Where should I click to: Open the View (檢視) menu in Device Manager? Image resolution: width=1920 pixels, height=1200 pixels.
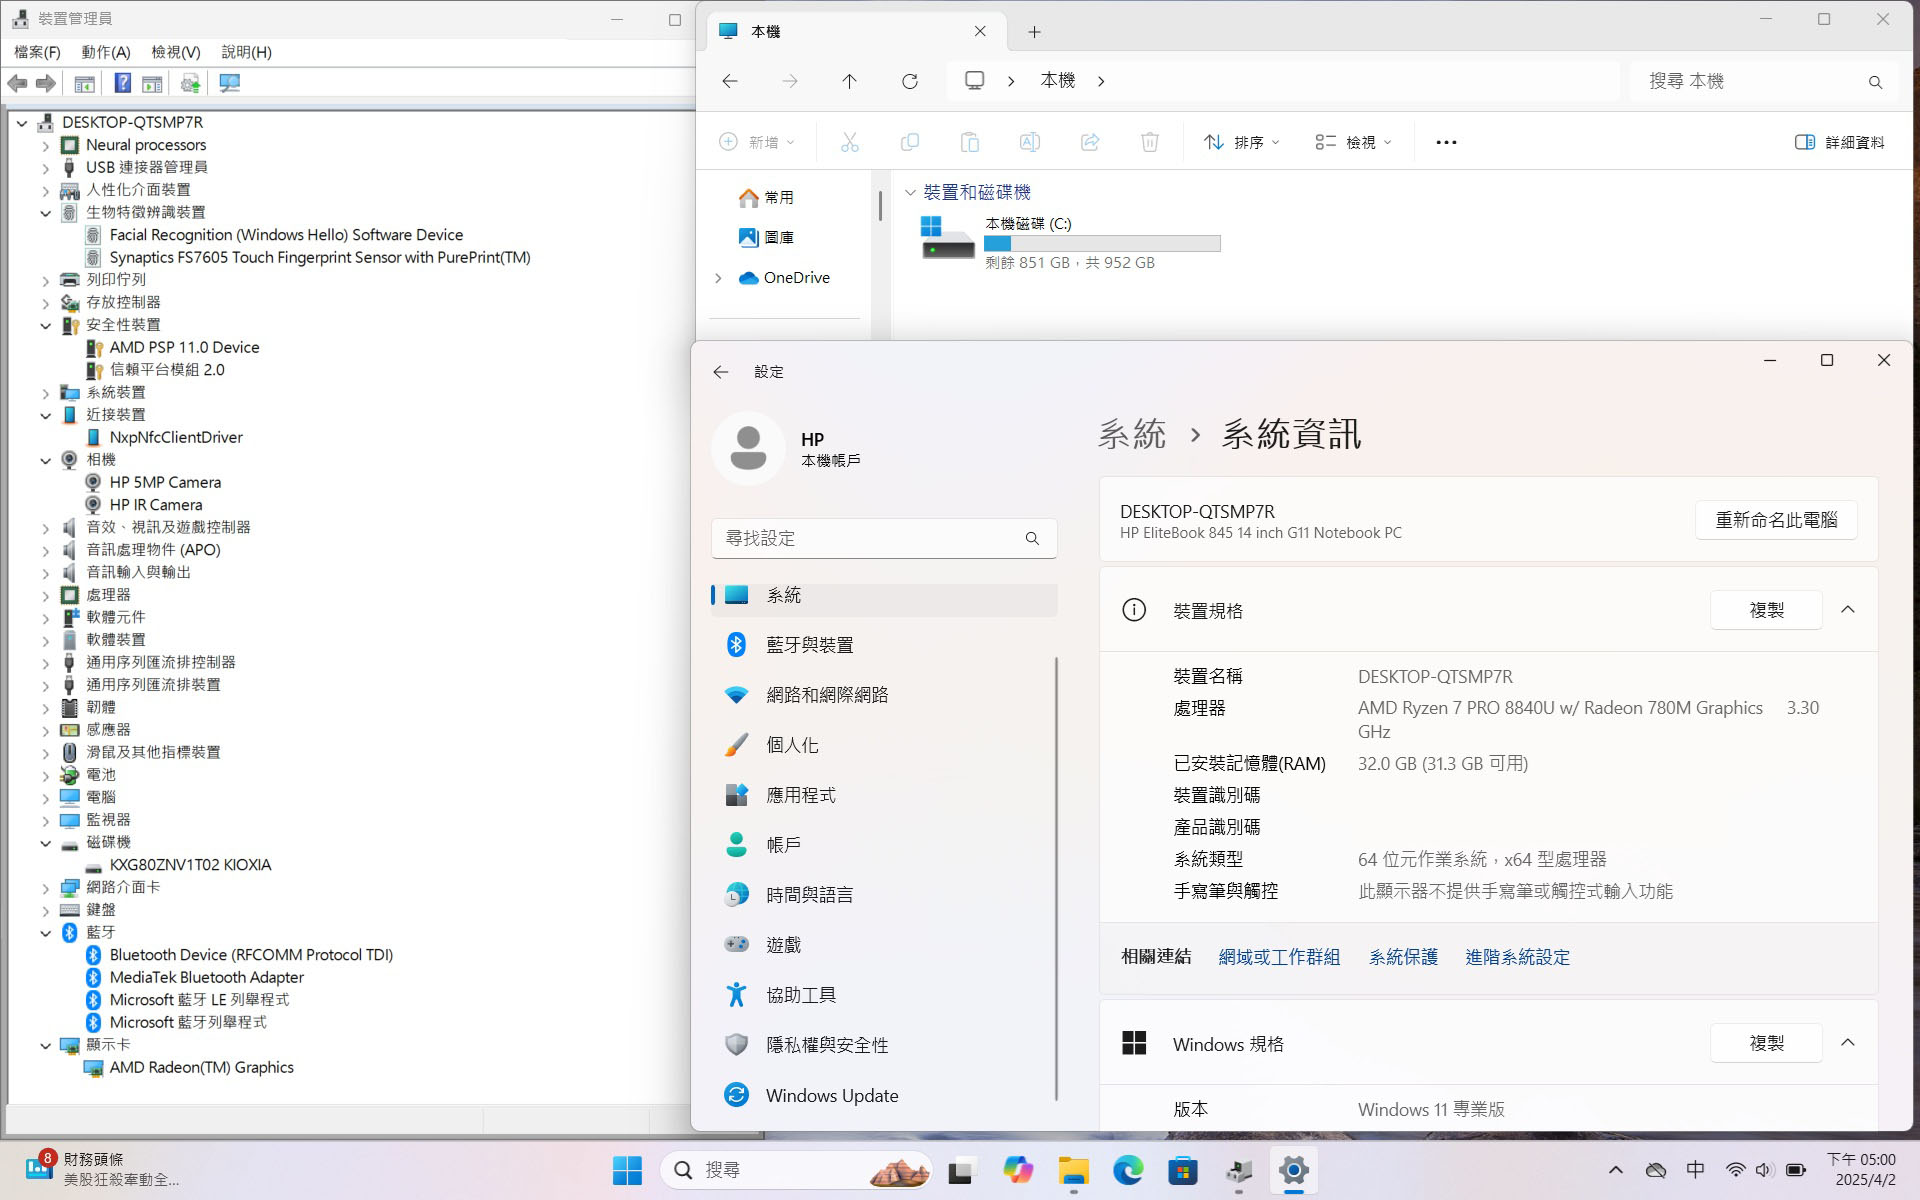pos(175,52)
